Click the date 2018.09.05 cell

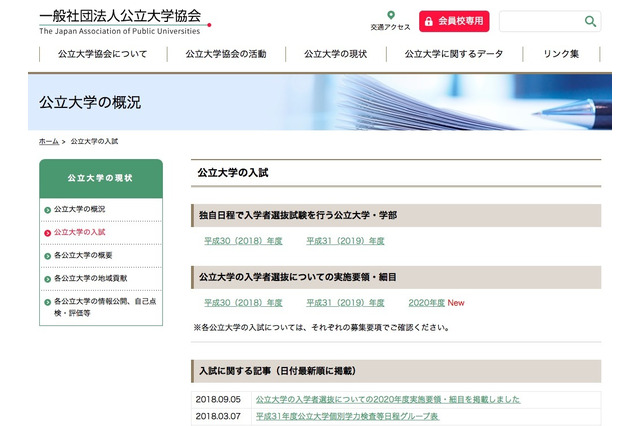218,399
